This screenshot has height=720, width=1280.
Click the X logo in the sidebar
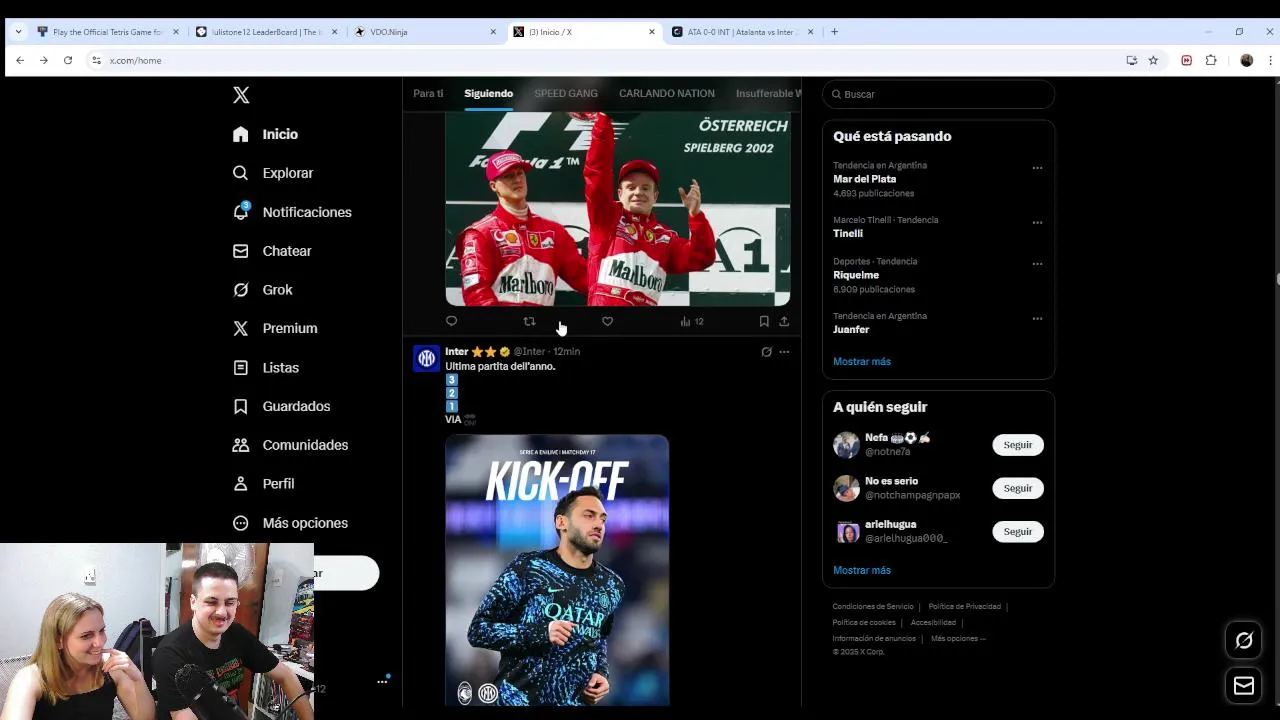(241, 95)
